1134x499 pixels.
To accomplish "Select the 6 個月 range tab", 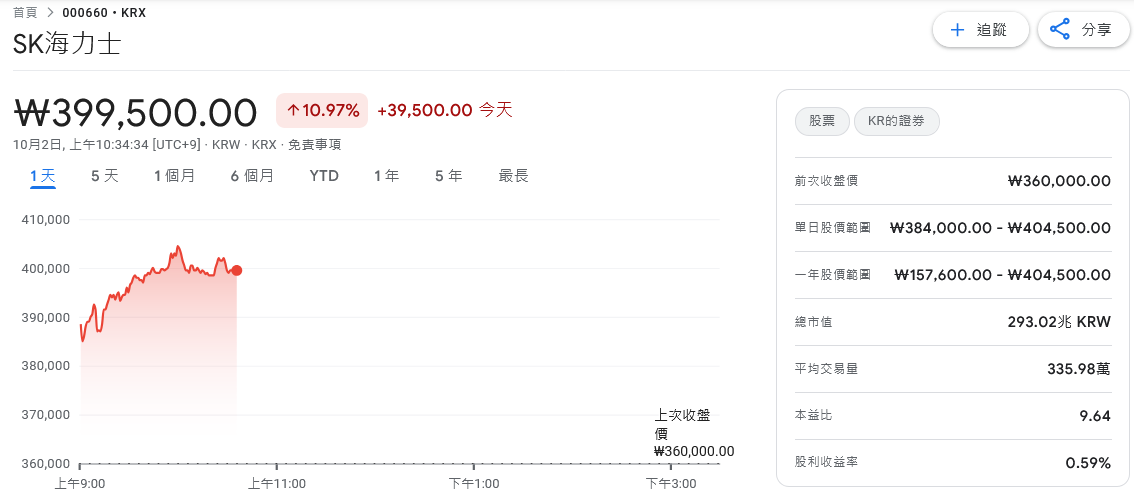I will pos(252,176).
